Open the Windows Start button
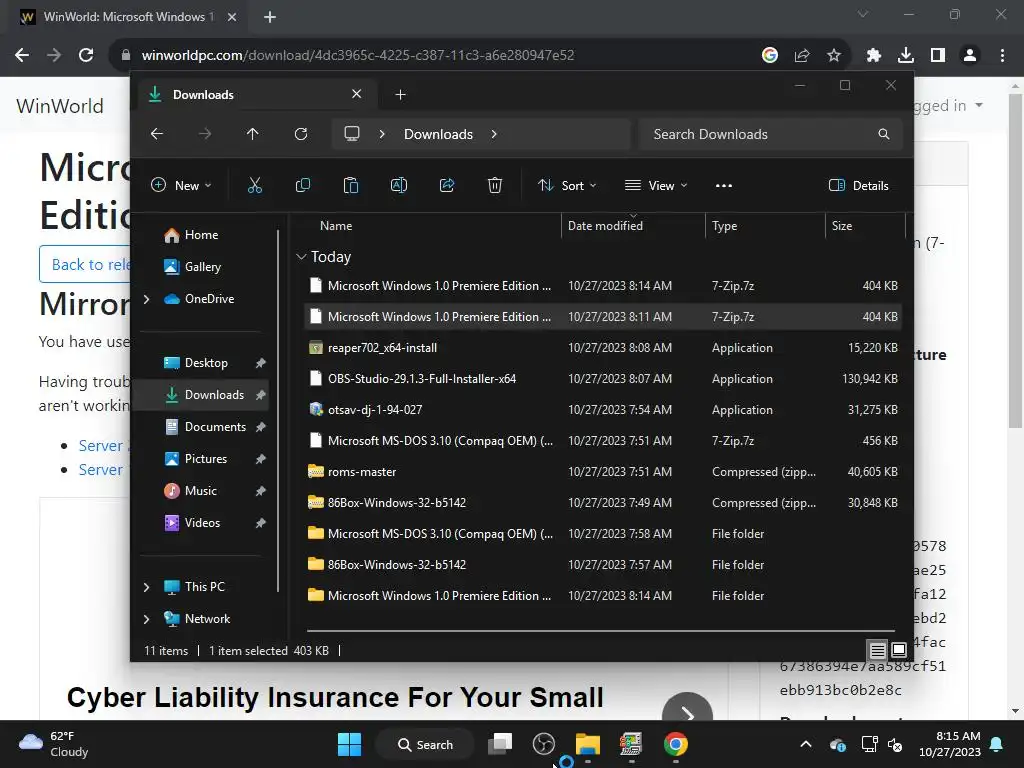Viewport: 1024px width, 768px height. 349,744
